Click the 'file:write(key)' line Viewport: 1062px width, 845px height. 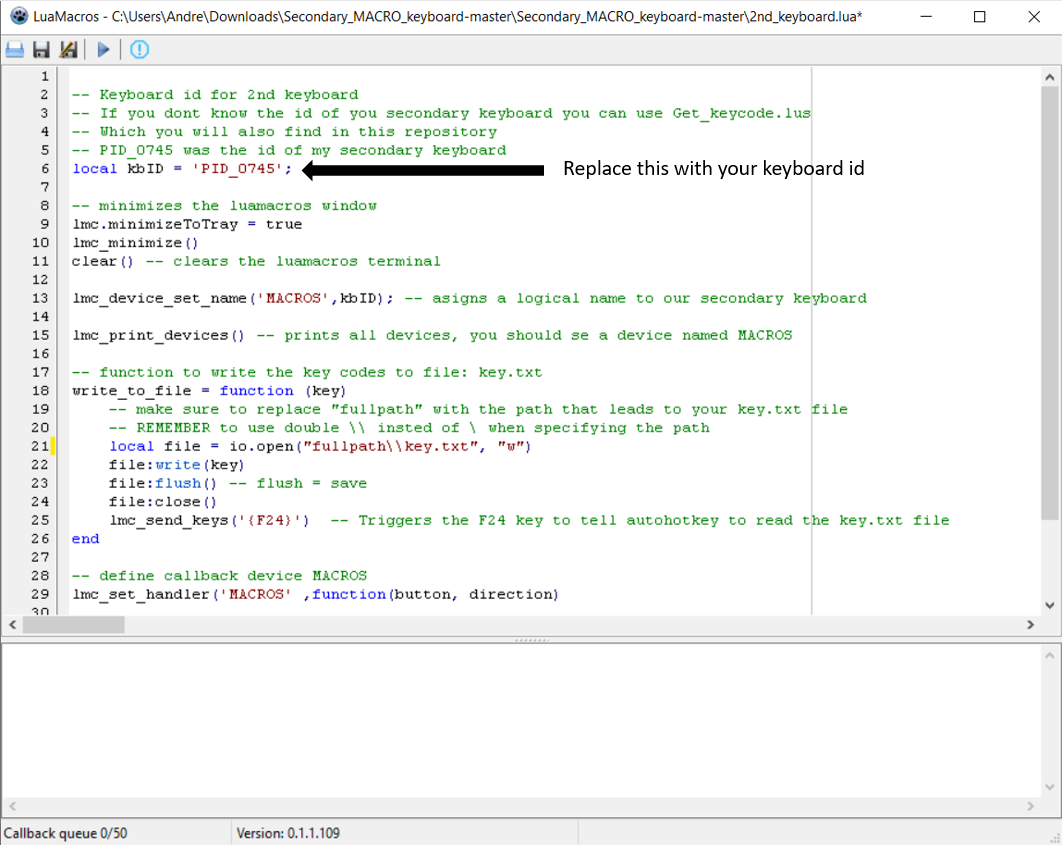click(x=176, y=464)
